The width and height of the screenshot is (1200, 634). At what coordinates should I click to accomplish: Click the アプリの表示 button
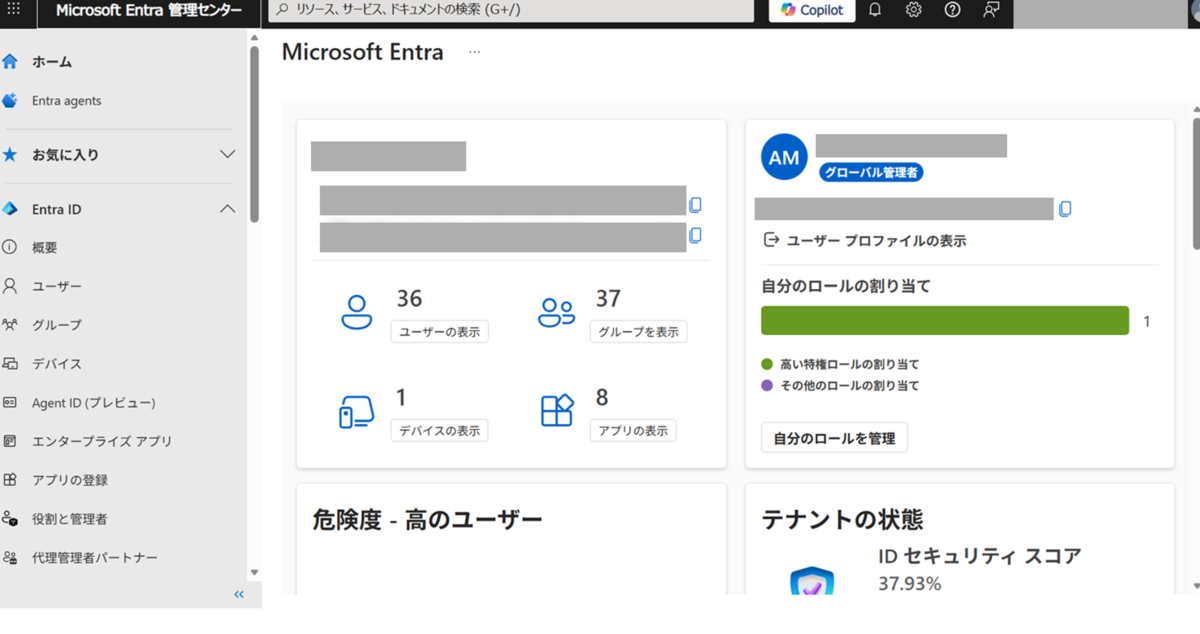point(633,431)
